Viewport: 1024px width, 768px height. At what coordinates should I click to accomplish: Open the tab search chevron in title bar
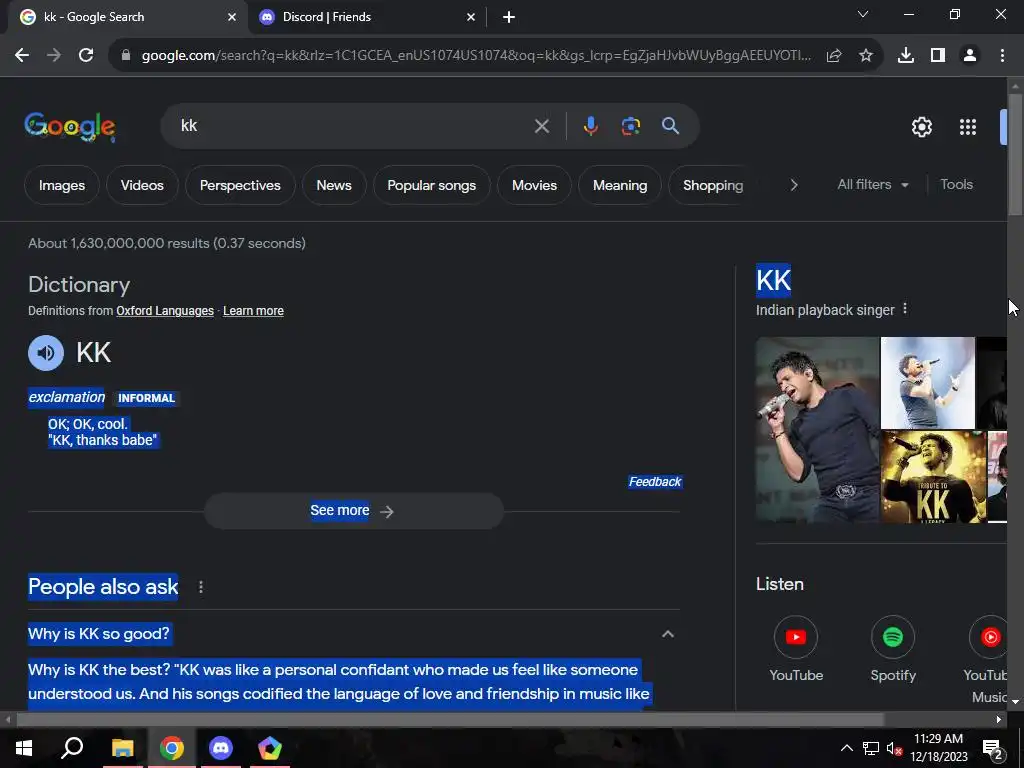(x=863, y=14)
